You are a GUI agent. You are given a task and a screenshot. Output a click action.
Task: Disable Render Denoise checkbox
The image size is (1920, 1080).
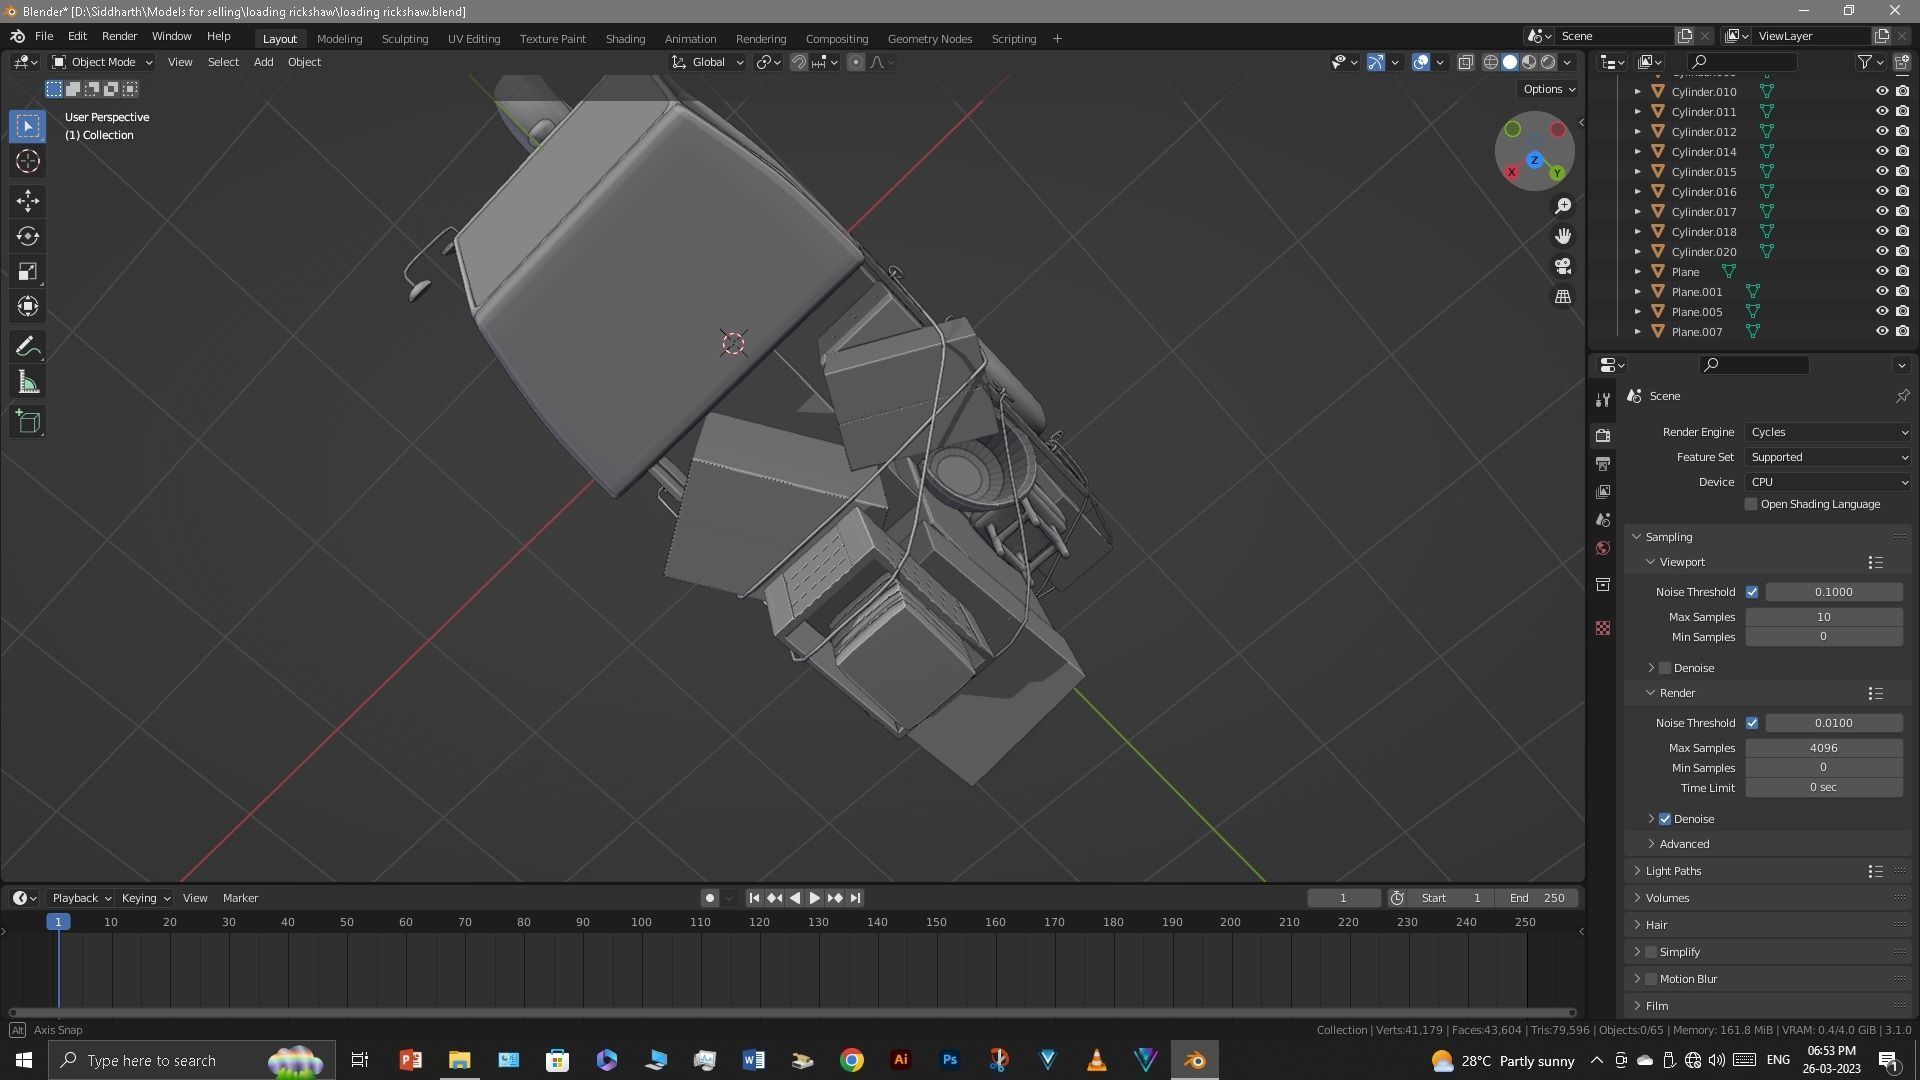point(1665,819)
